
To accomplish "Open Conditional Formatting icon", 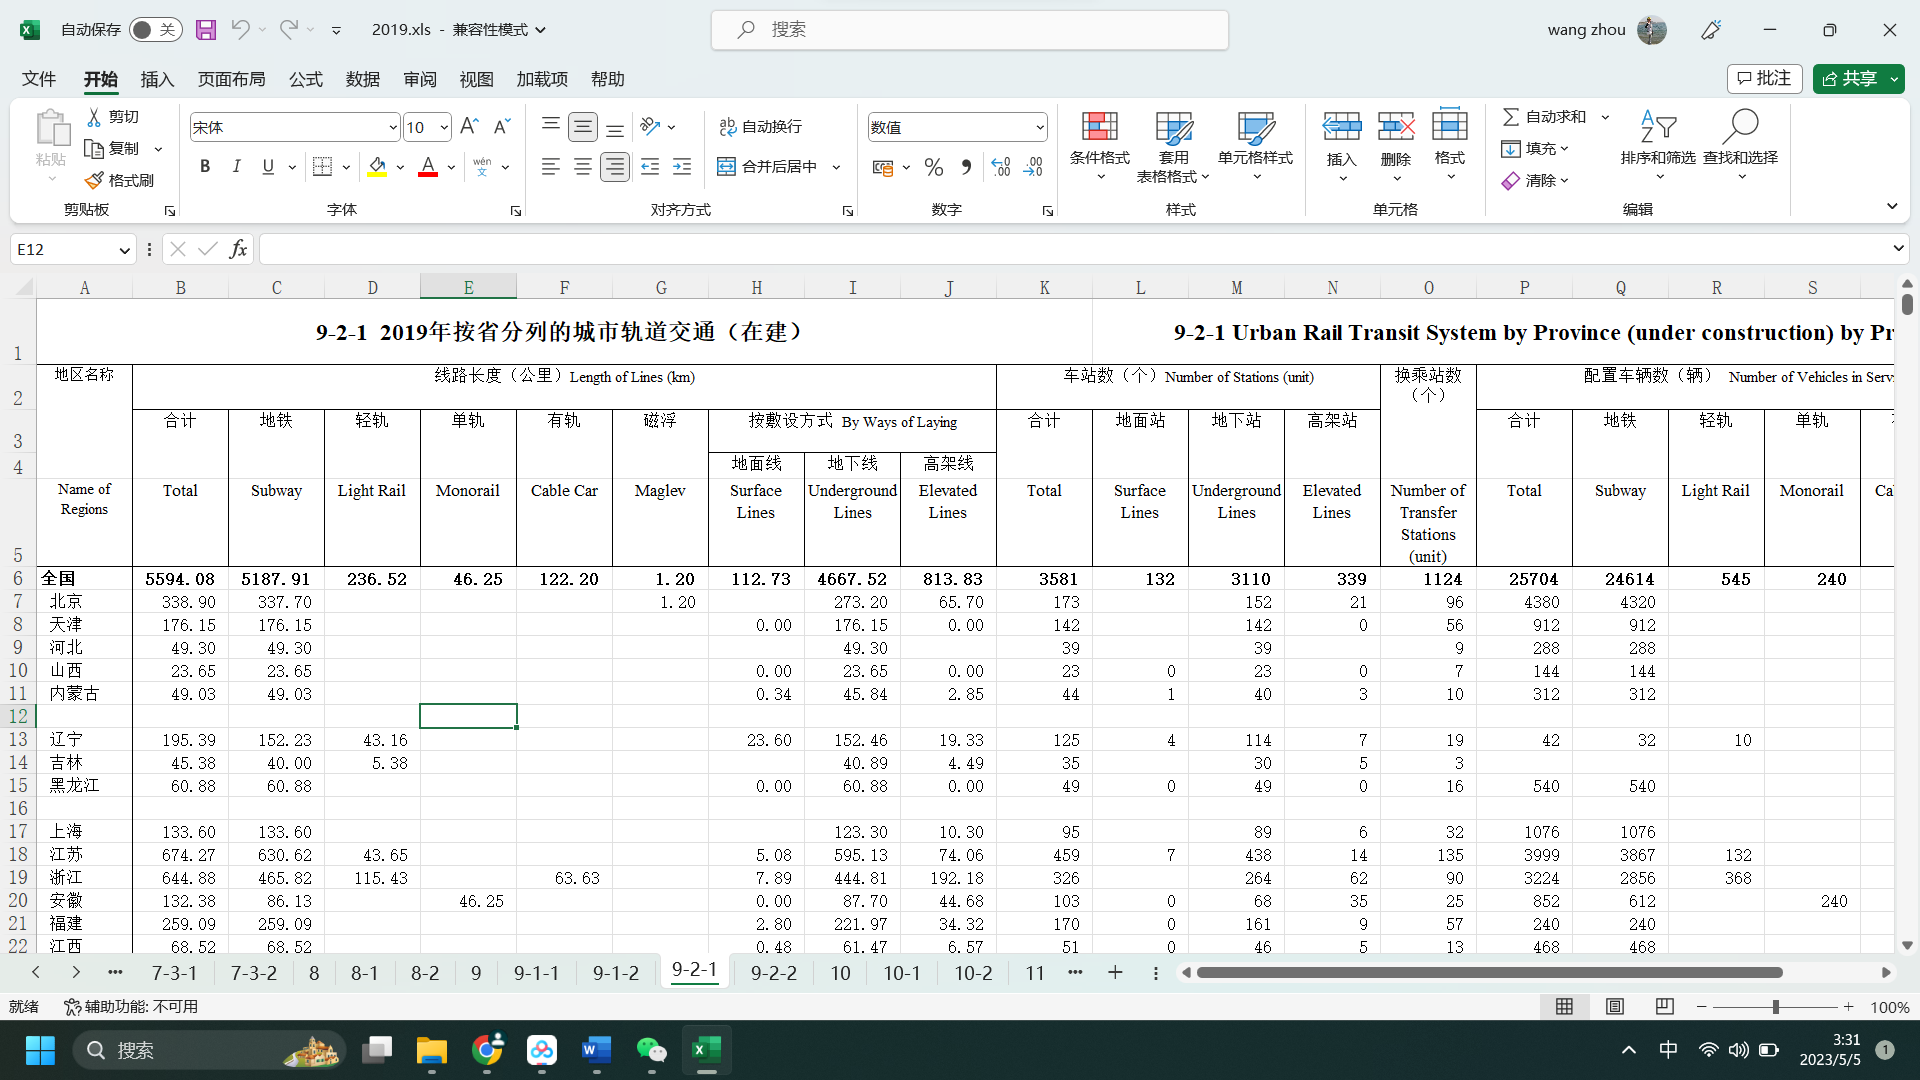I will (1099, 128).
